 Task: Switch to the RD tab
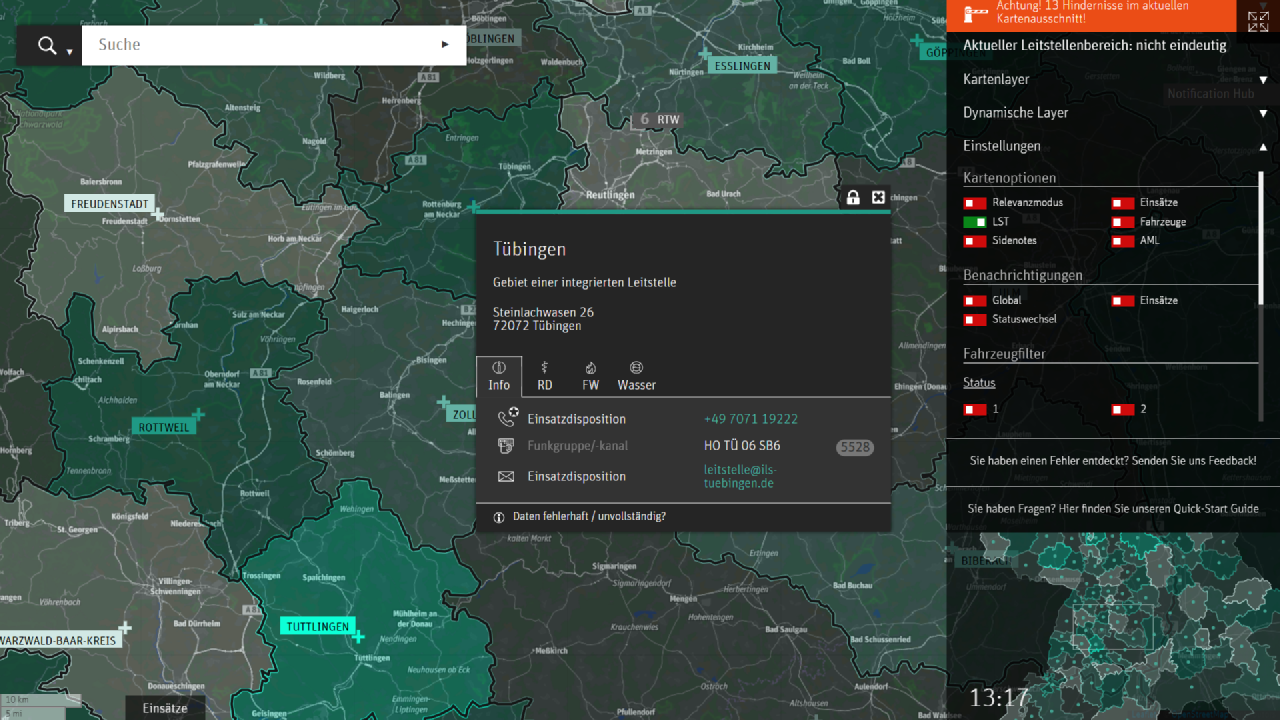[x=545, y=376]
